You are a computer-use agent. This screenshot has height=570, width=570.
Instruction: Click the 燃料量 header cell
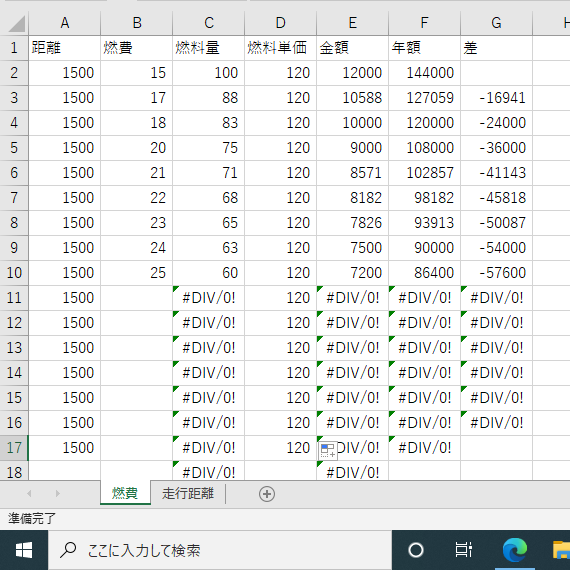coord(208,48)
